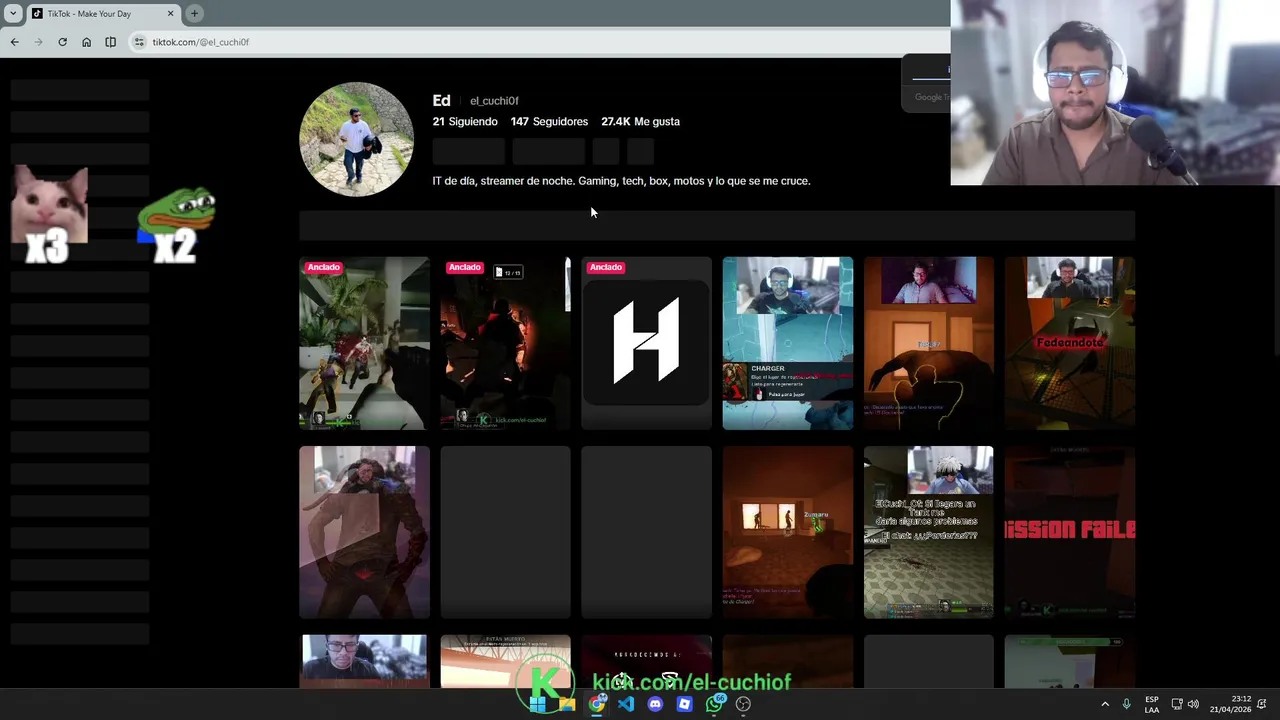
Task: Open the Mission Failed video
Action: coord(1070,532)
